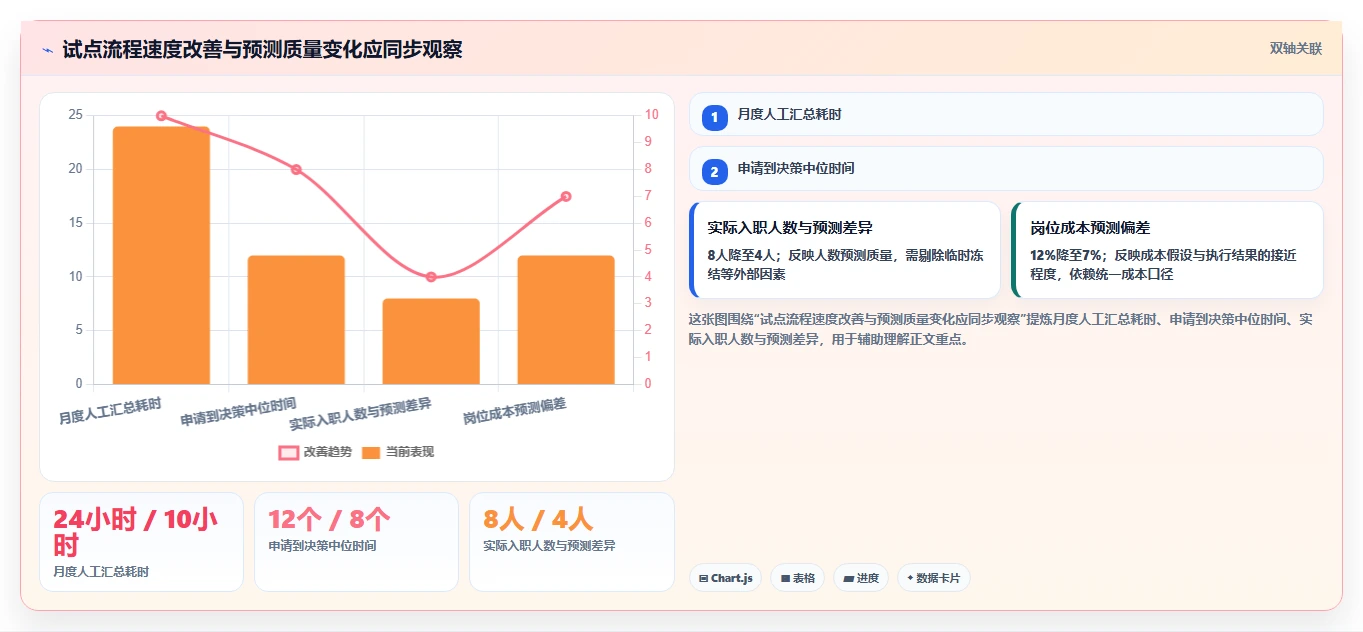The width and height of the screenshot is (1363, 632).
Task: Click the trend line point at value 10
Action: pyautogui.click(x=161, y=116)
